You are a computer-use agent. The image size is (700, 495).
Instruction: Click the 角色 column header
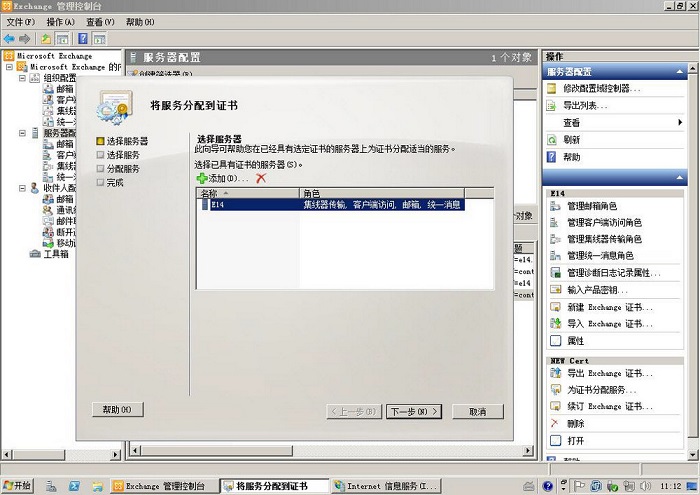point(382,193)
